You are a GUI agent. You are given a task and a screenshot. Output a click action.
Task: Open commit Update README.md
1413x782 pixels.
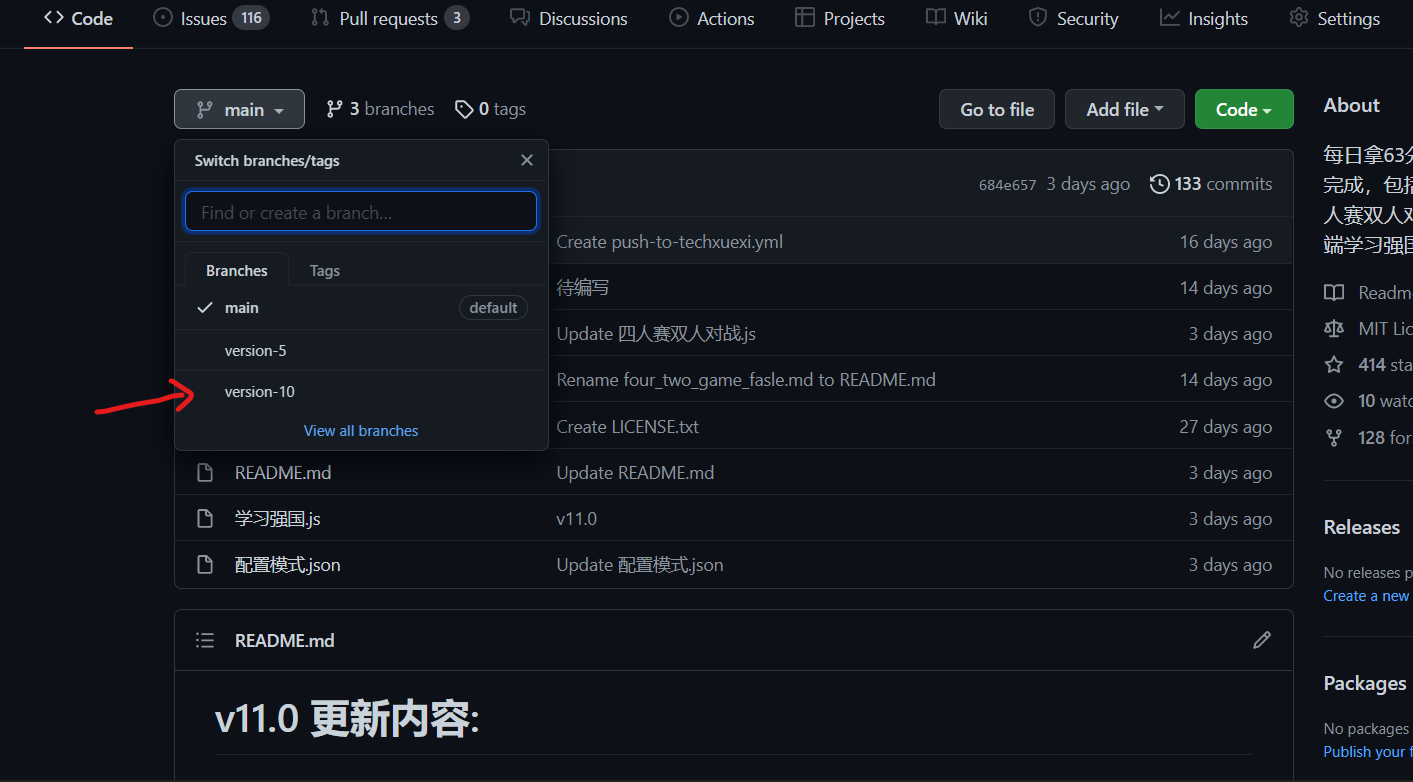[635, 473]
